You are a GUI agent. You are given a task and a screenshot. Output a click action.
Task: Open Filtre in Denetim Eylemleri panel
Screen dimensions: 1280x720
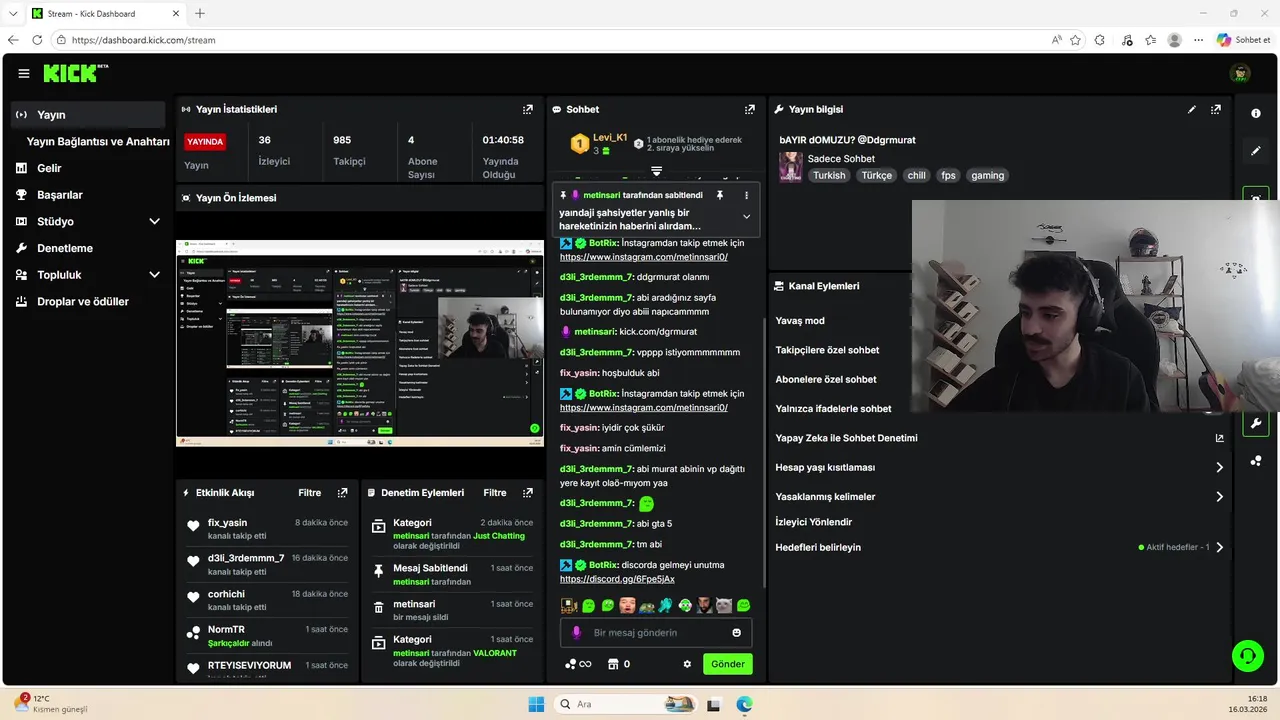pos(495,493)
